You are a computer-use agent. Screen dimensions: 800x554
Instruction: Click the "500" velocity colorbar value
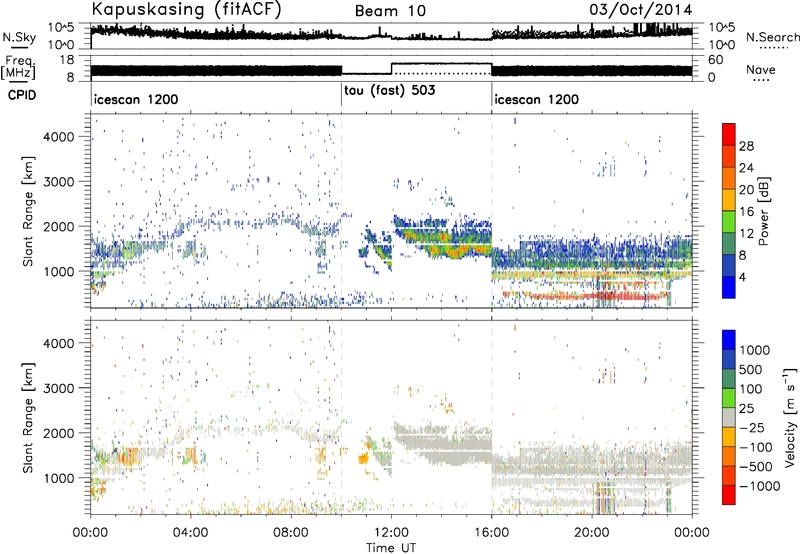pyautogui.click(x=751, y=370)
